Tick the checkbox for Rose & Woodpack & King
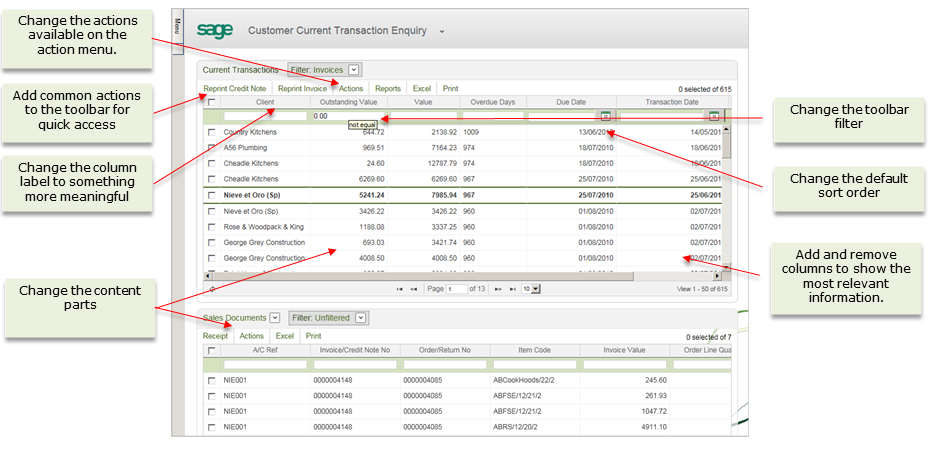The height and width of the screenshot is (453, 945). point(212,227)
